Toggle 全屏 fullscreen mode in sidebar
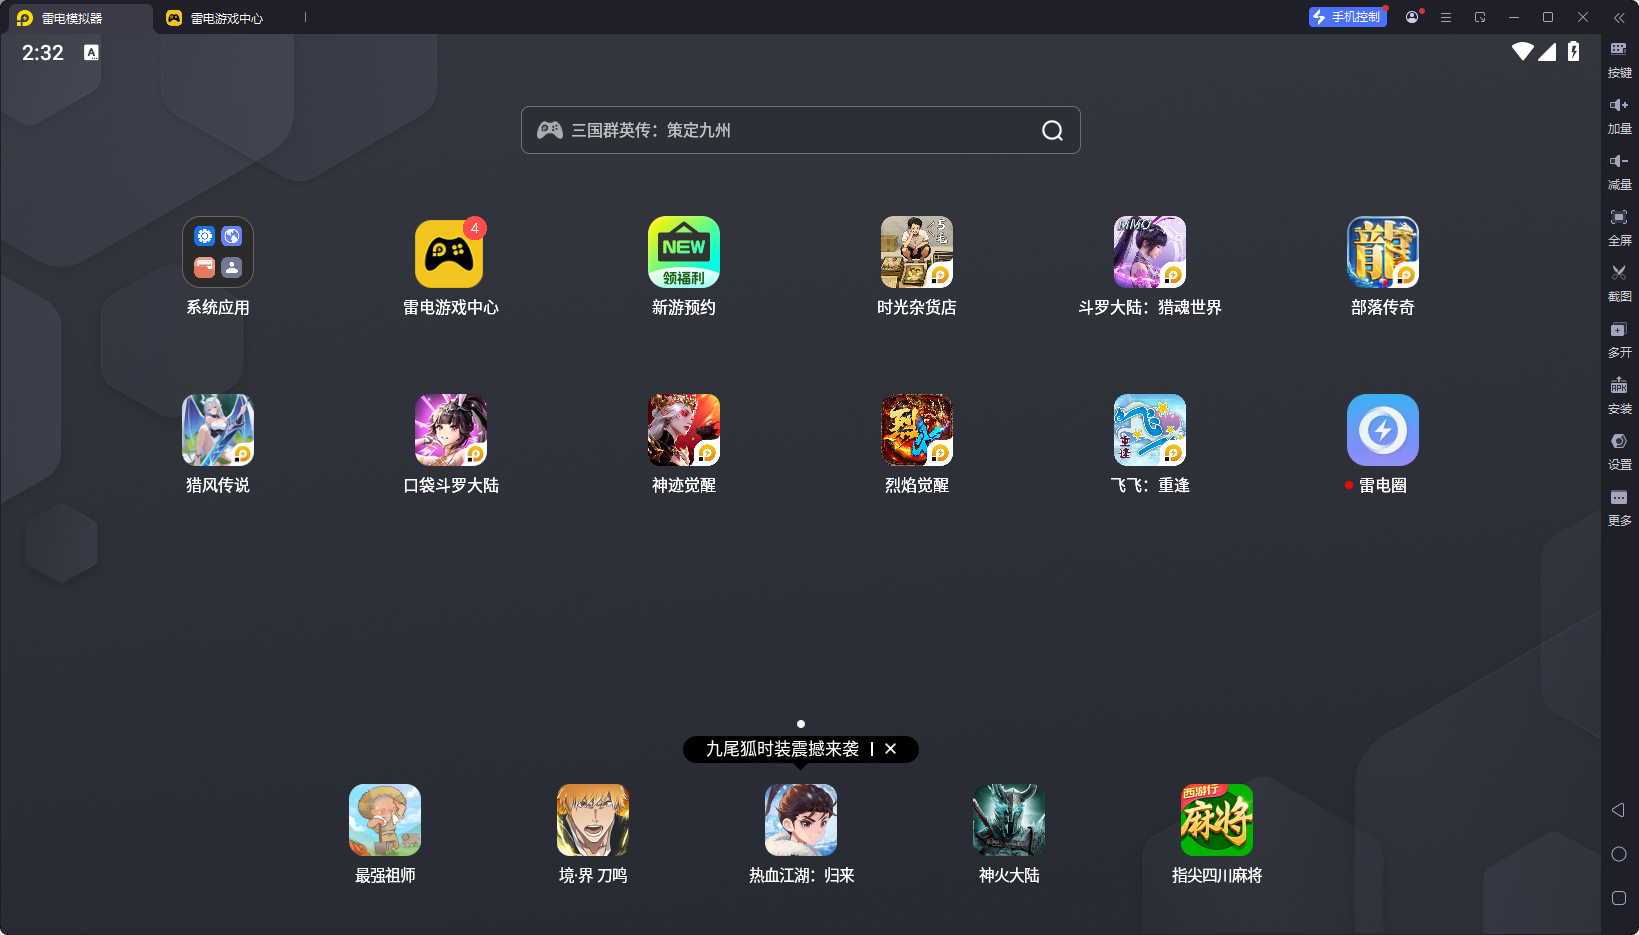1639x935 pixels. 1619,227
